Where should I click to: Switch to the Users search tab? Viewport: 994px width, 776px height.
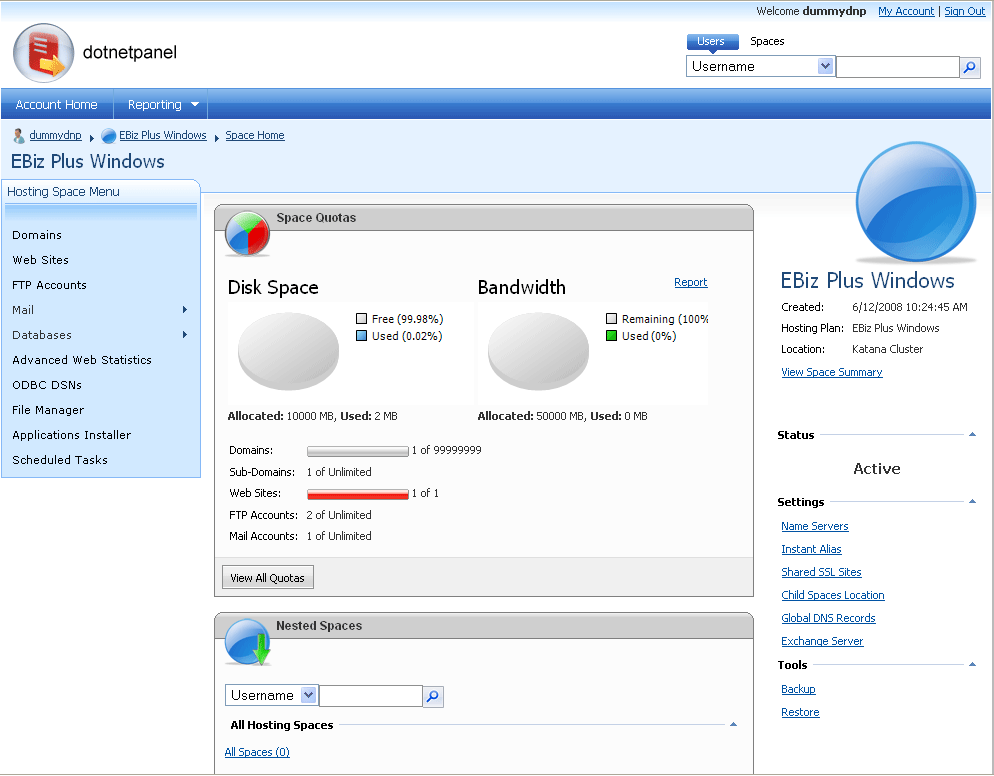click(712, 42)
